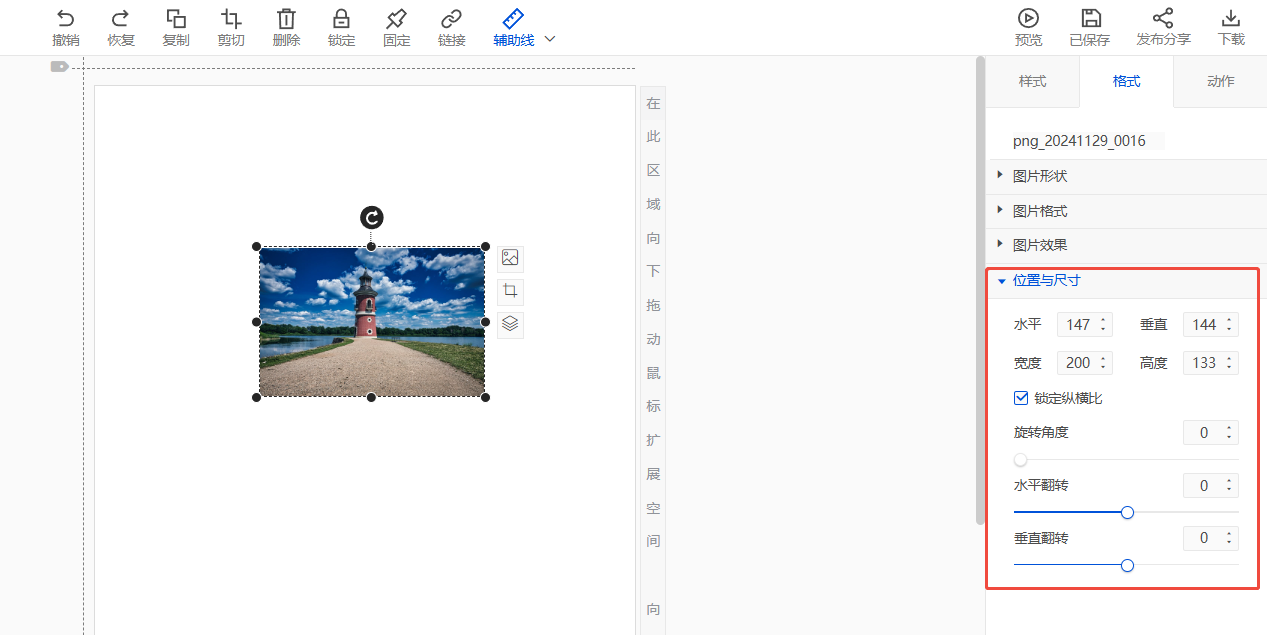Click the 撤销 undo icon
This screenshot has height=635, width=1274.
(x=65, y=18)
